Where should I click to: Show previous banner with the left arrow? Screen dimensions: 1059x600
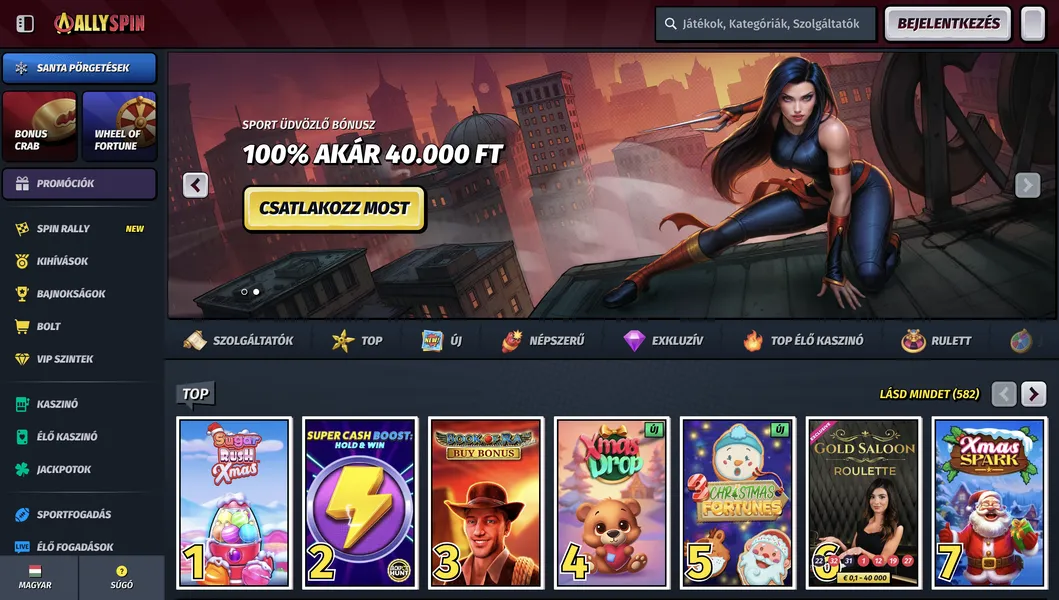pos(195,185)
